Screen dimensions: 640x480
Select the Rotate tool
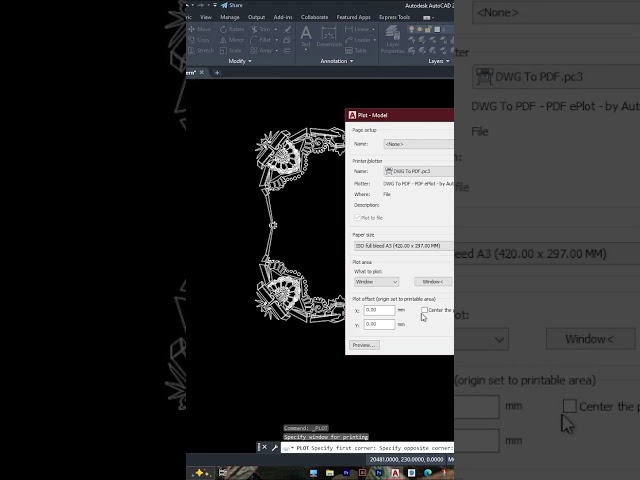tap(232, 29)
